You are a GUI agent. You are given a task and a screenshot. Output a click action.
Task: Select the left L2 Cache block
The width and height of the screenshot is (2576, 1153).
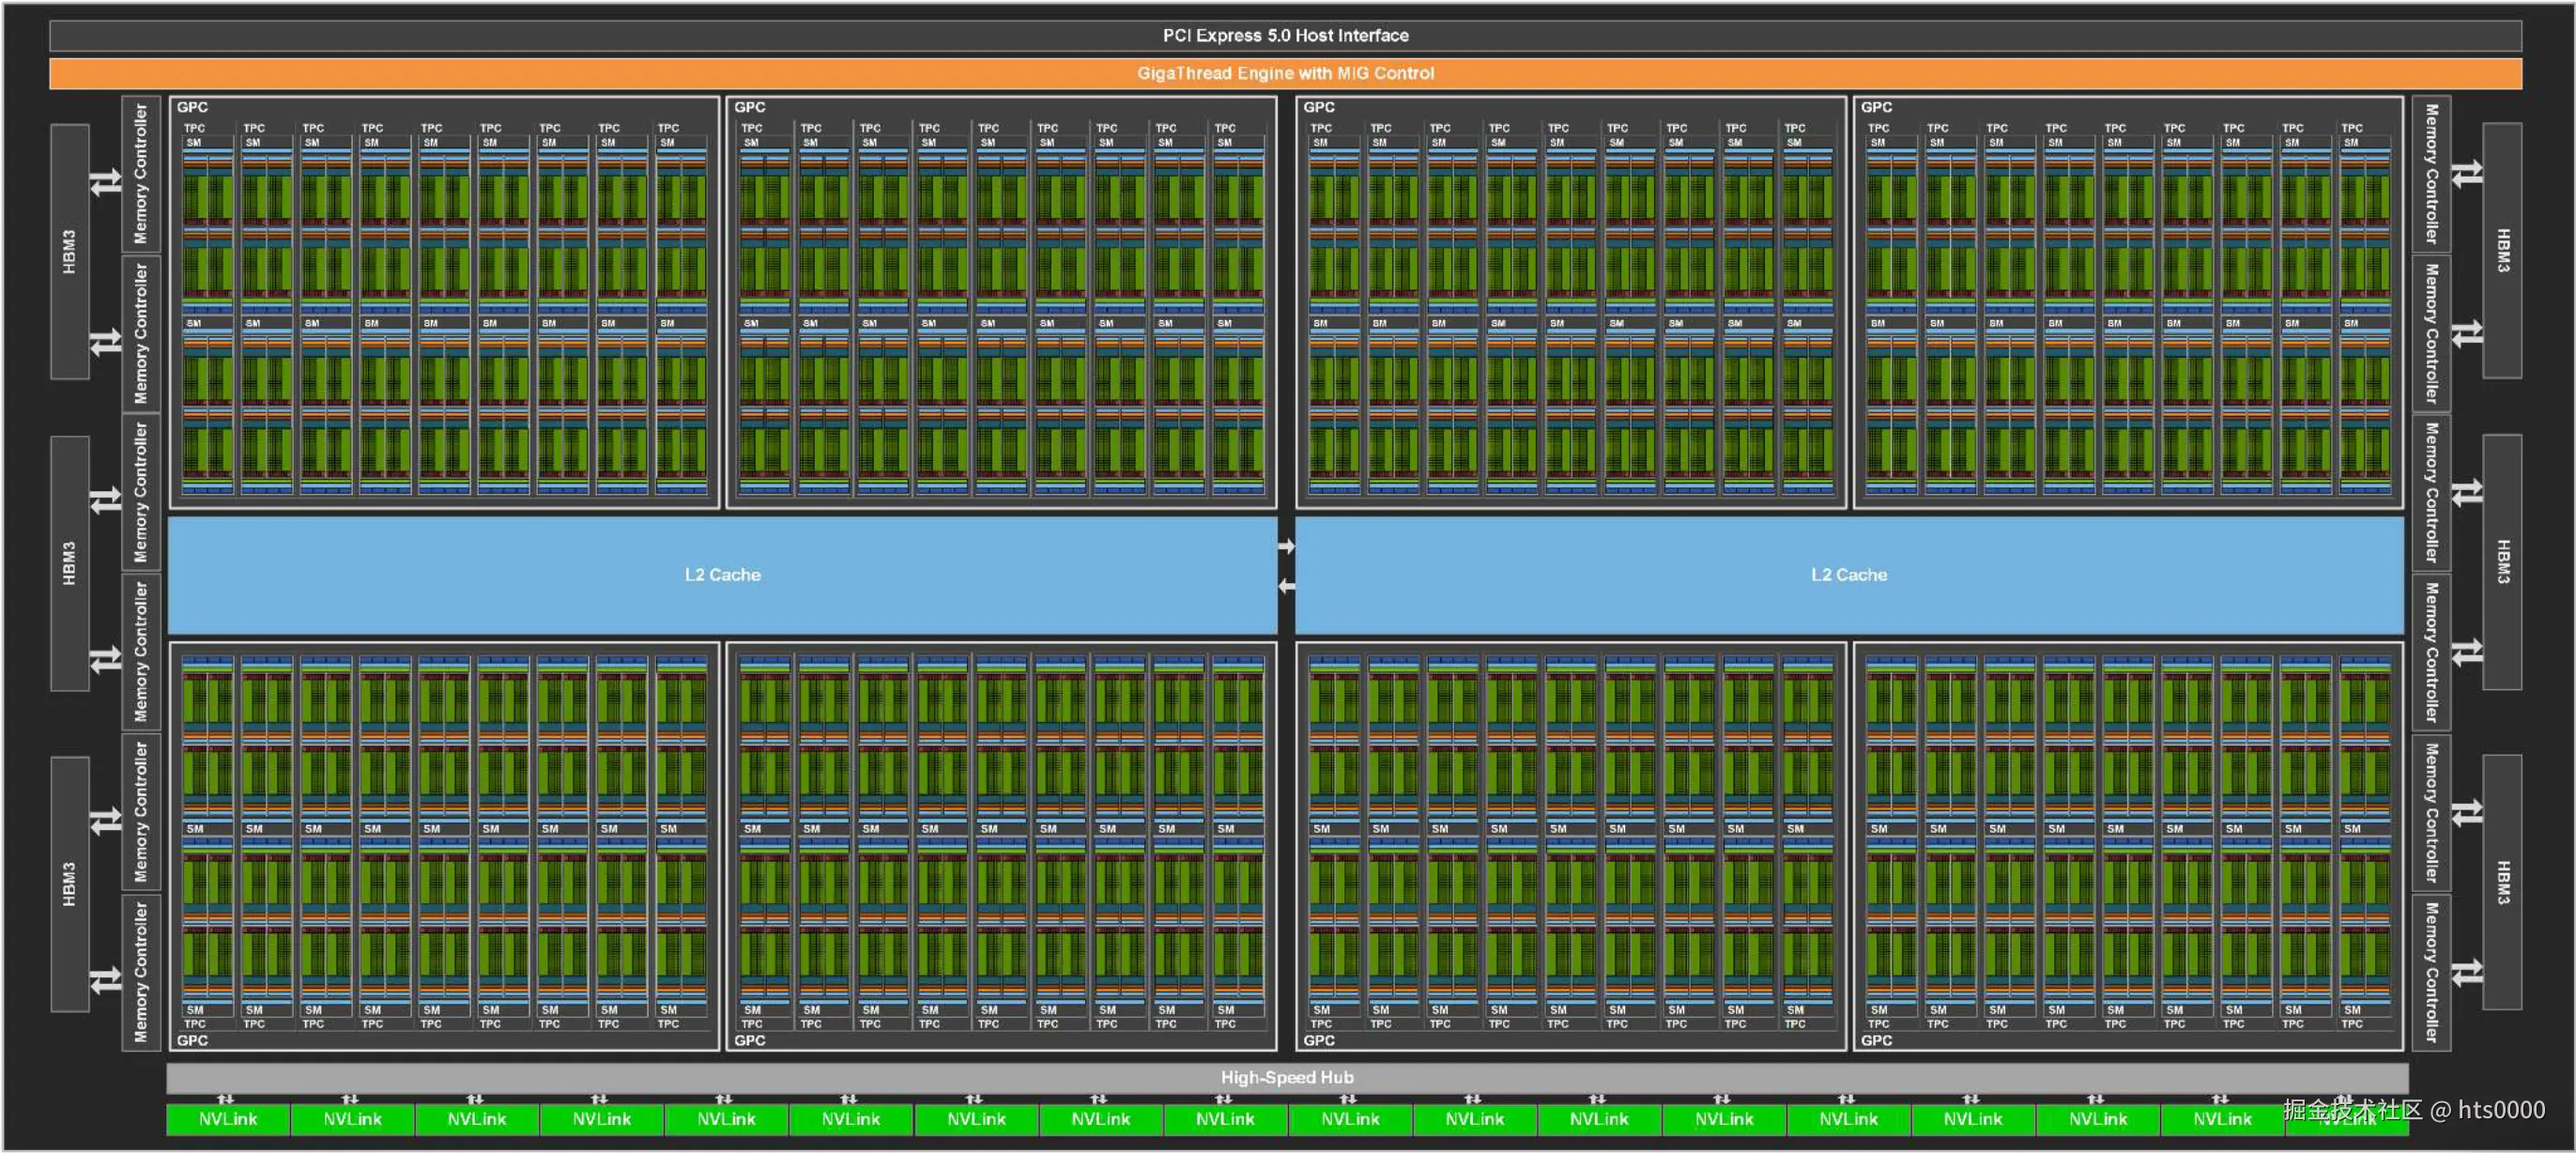tap(722, 575)
